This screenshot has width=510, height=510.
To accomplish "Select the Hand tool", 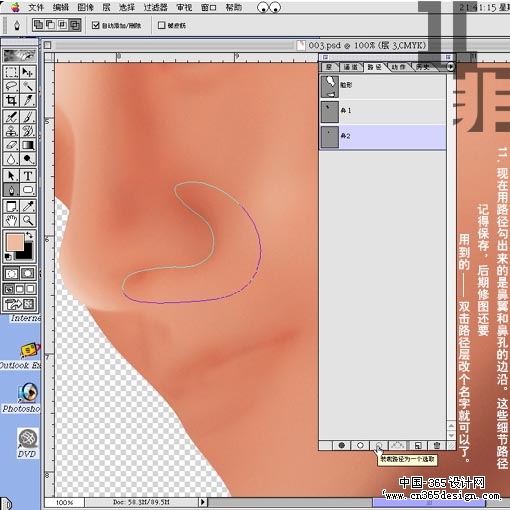I will [x=11, y=220].
